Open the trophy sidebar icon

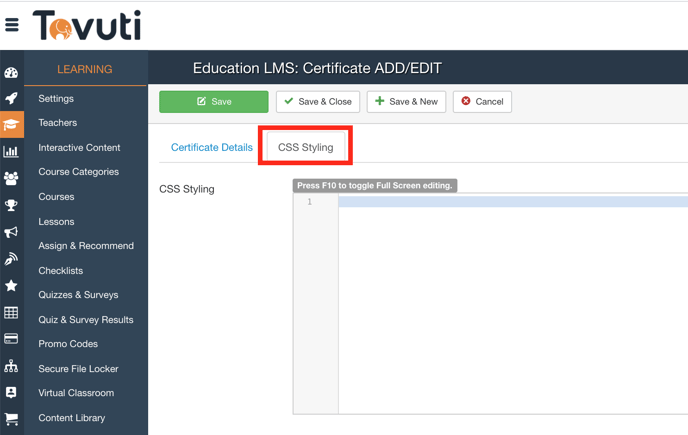click(11, 205)
